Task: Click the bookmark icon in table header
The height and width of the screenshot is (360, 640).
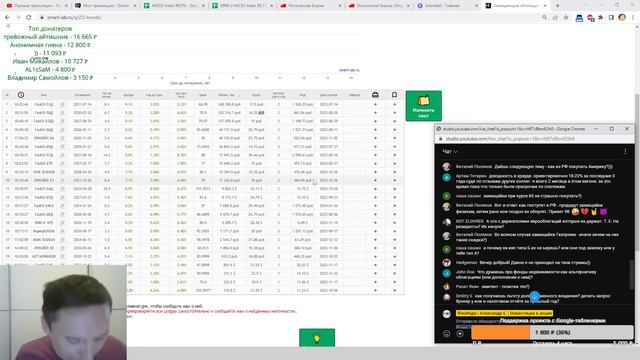Action: 394,95
